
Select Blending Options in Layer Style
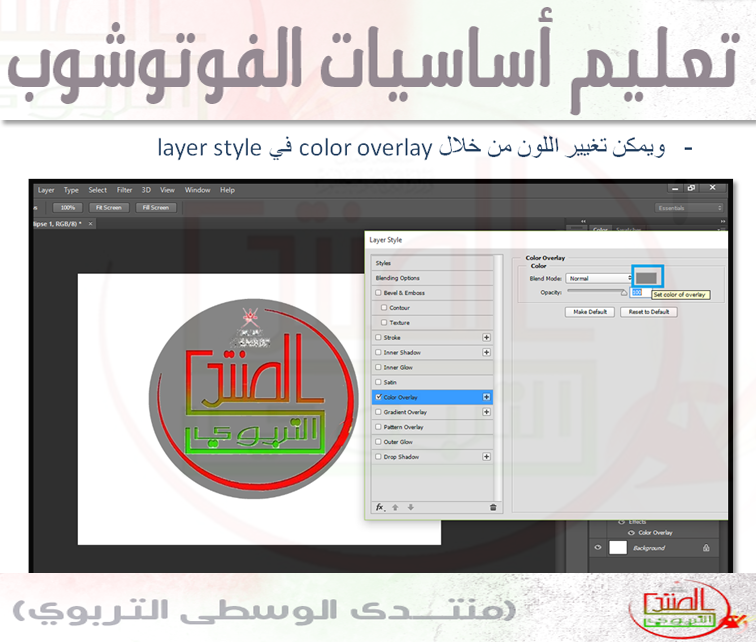(x=432, y=278)
